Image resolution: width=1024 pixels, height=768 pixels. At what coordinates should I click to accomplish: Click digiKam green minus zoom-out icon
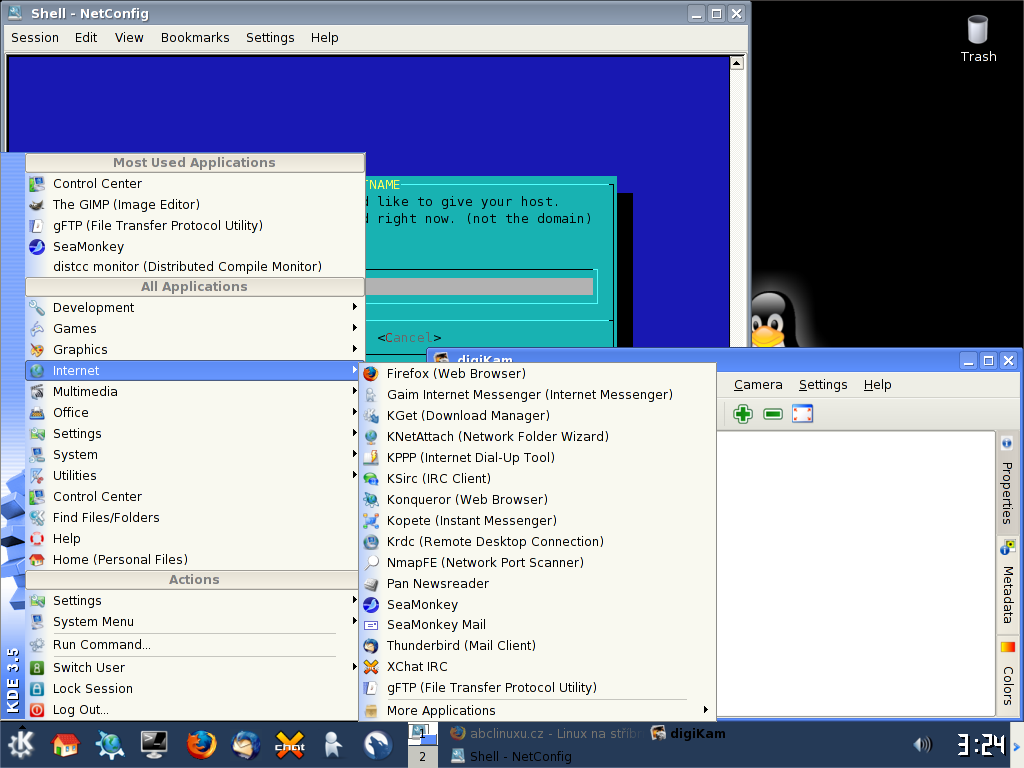click(773, 414)
